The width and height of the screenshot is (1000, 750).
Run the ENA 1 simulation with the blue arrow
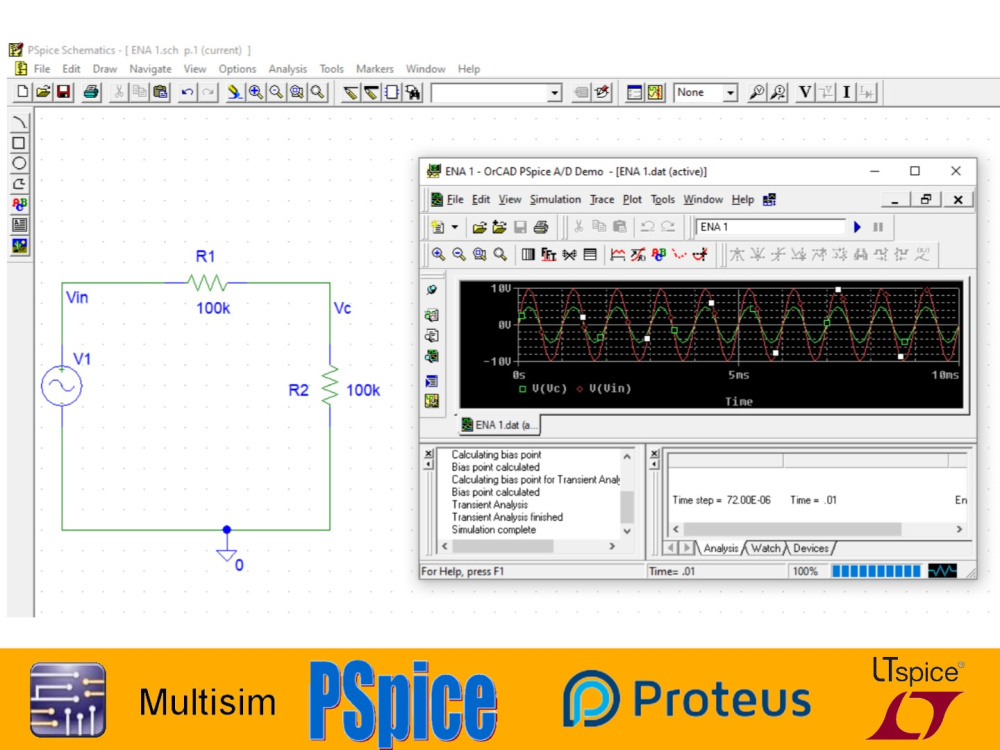click(x=857, y=227)
